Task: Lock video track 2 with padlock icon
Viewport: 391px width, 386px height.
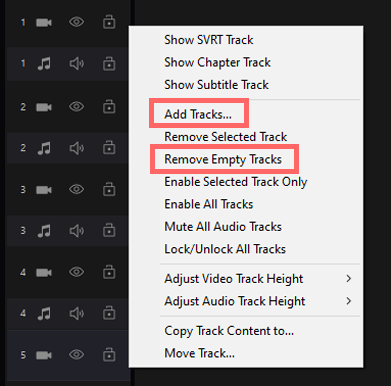Action: [x=109, y=107]
